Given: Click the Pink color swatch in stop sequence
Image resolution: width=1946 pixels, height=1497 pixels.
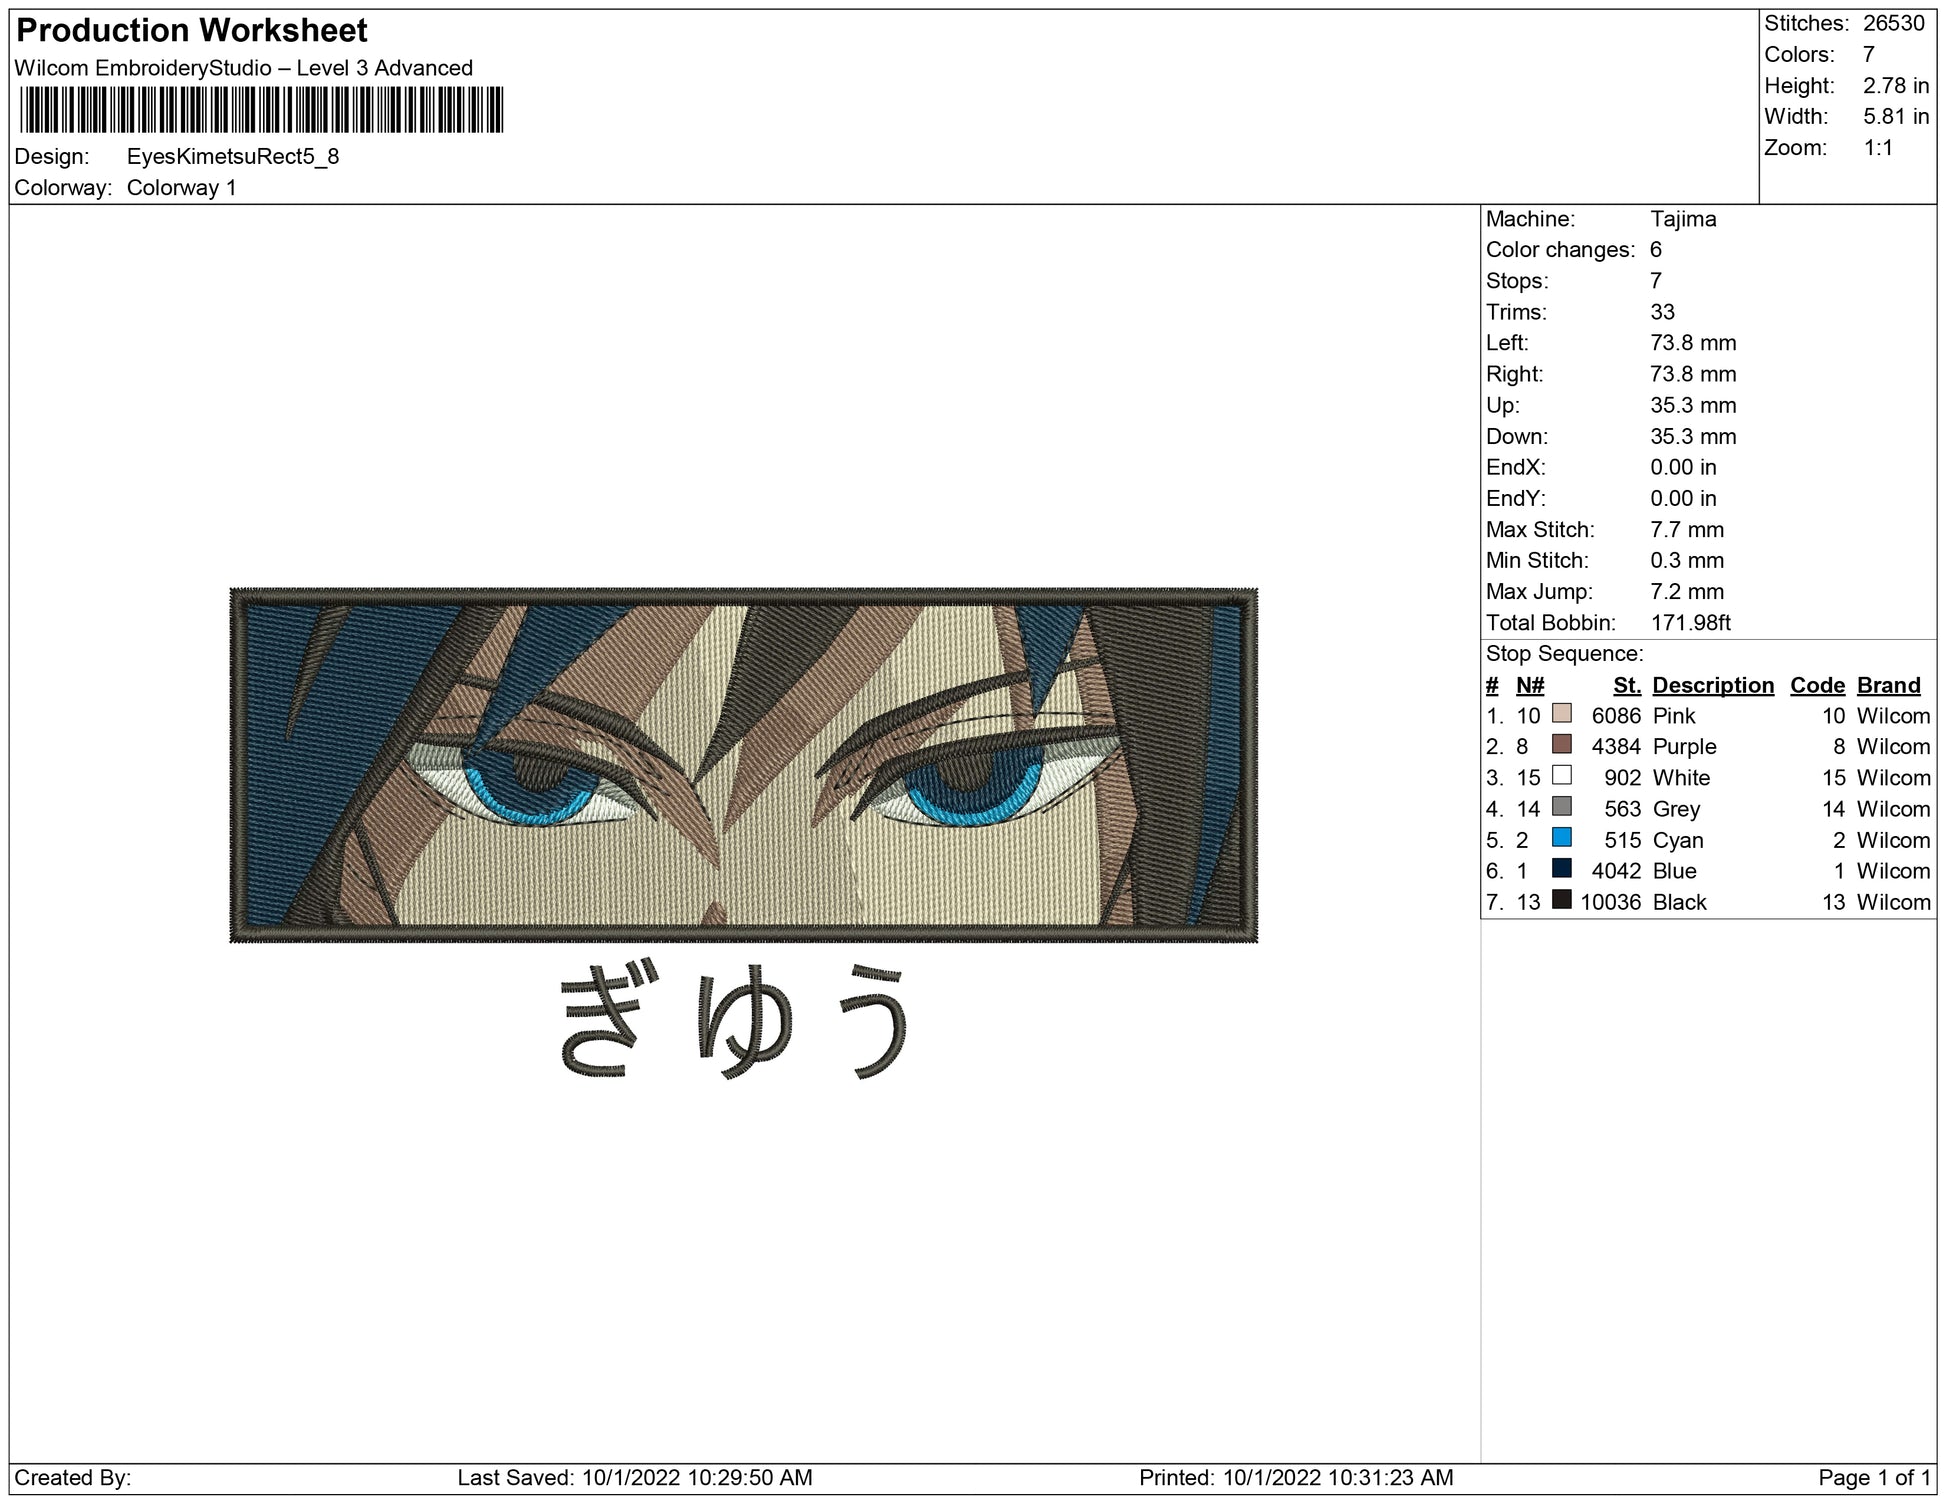Looking at the screenshot, I should pos(1561,714).
